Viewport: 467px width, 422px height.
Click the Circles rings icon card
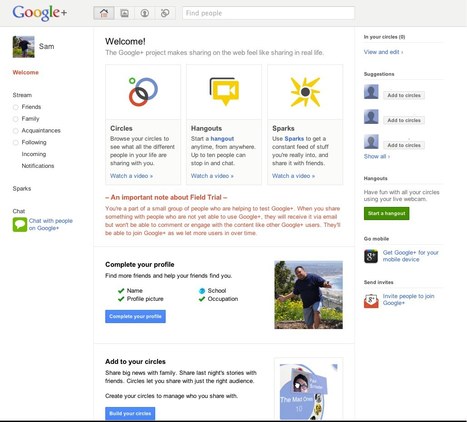(143, 92)
